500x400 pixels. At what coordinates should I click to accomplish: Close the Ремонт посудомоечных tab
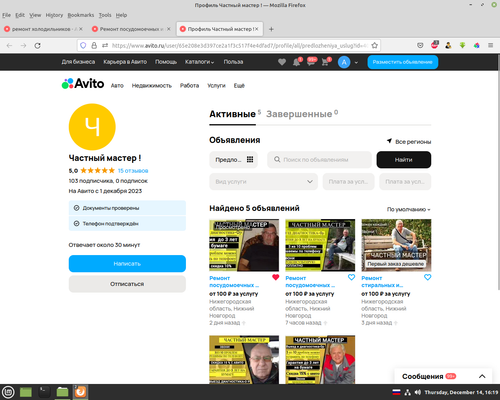point(169,29)
